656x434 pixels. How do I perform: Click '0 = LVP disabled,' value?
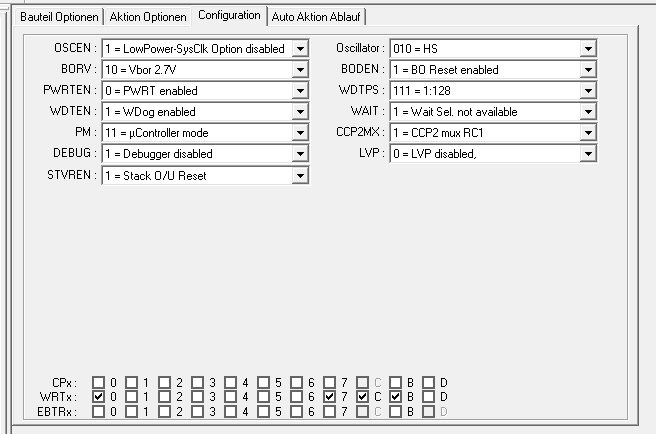435,154
